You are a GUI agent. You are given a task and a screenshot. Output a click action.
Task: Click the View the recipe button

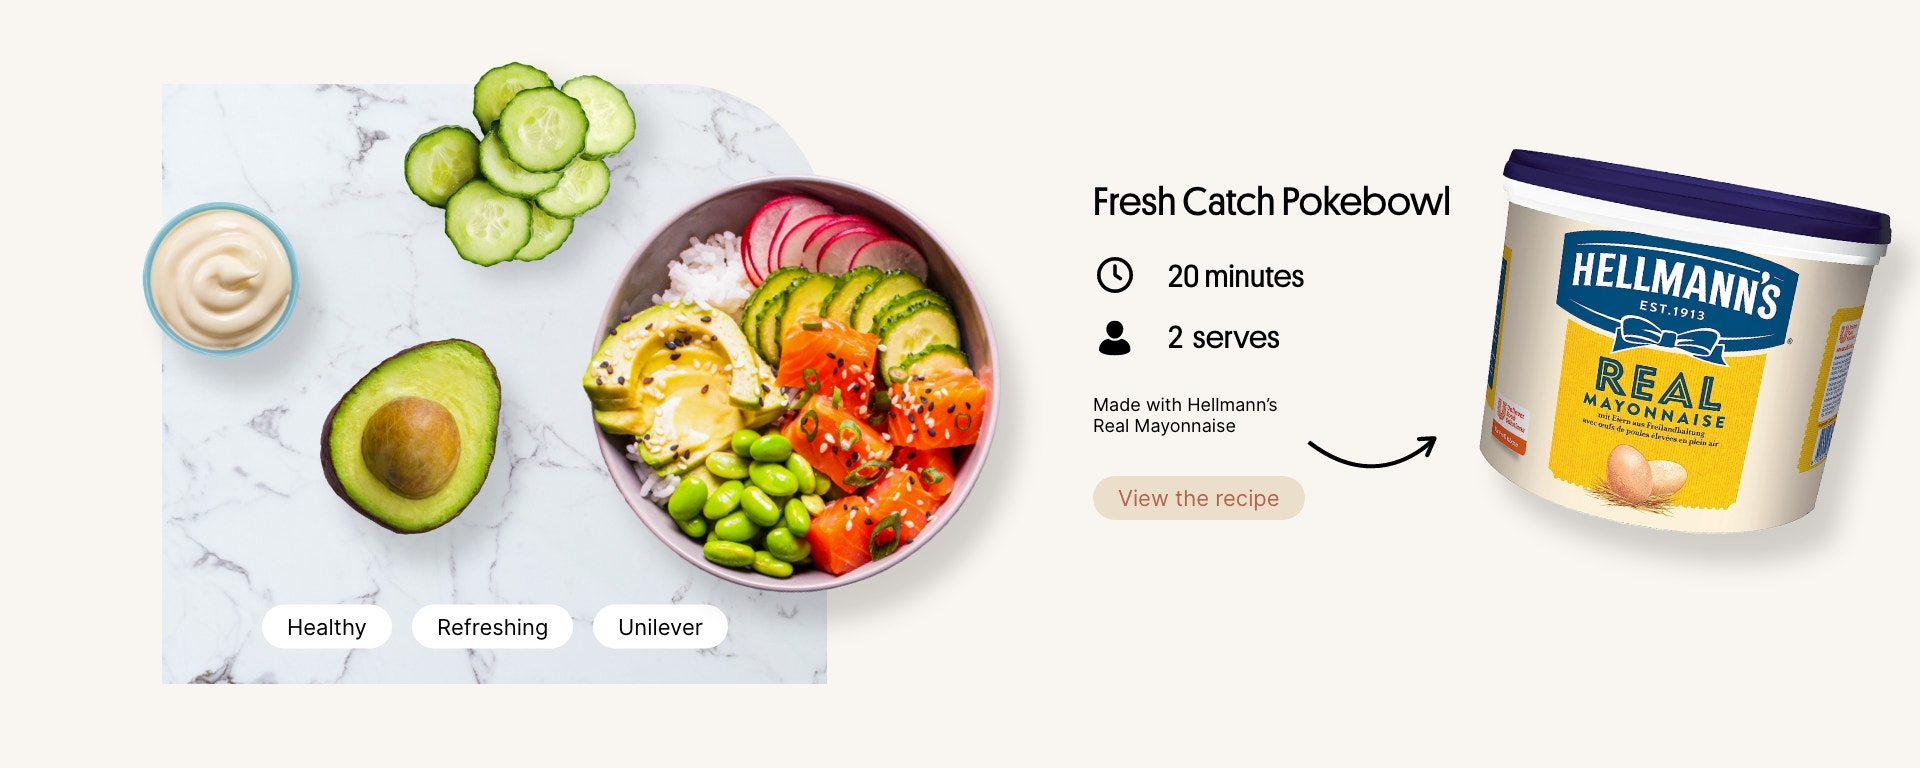point(1198,498)
